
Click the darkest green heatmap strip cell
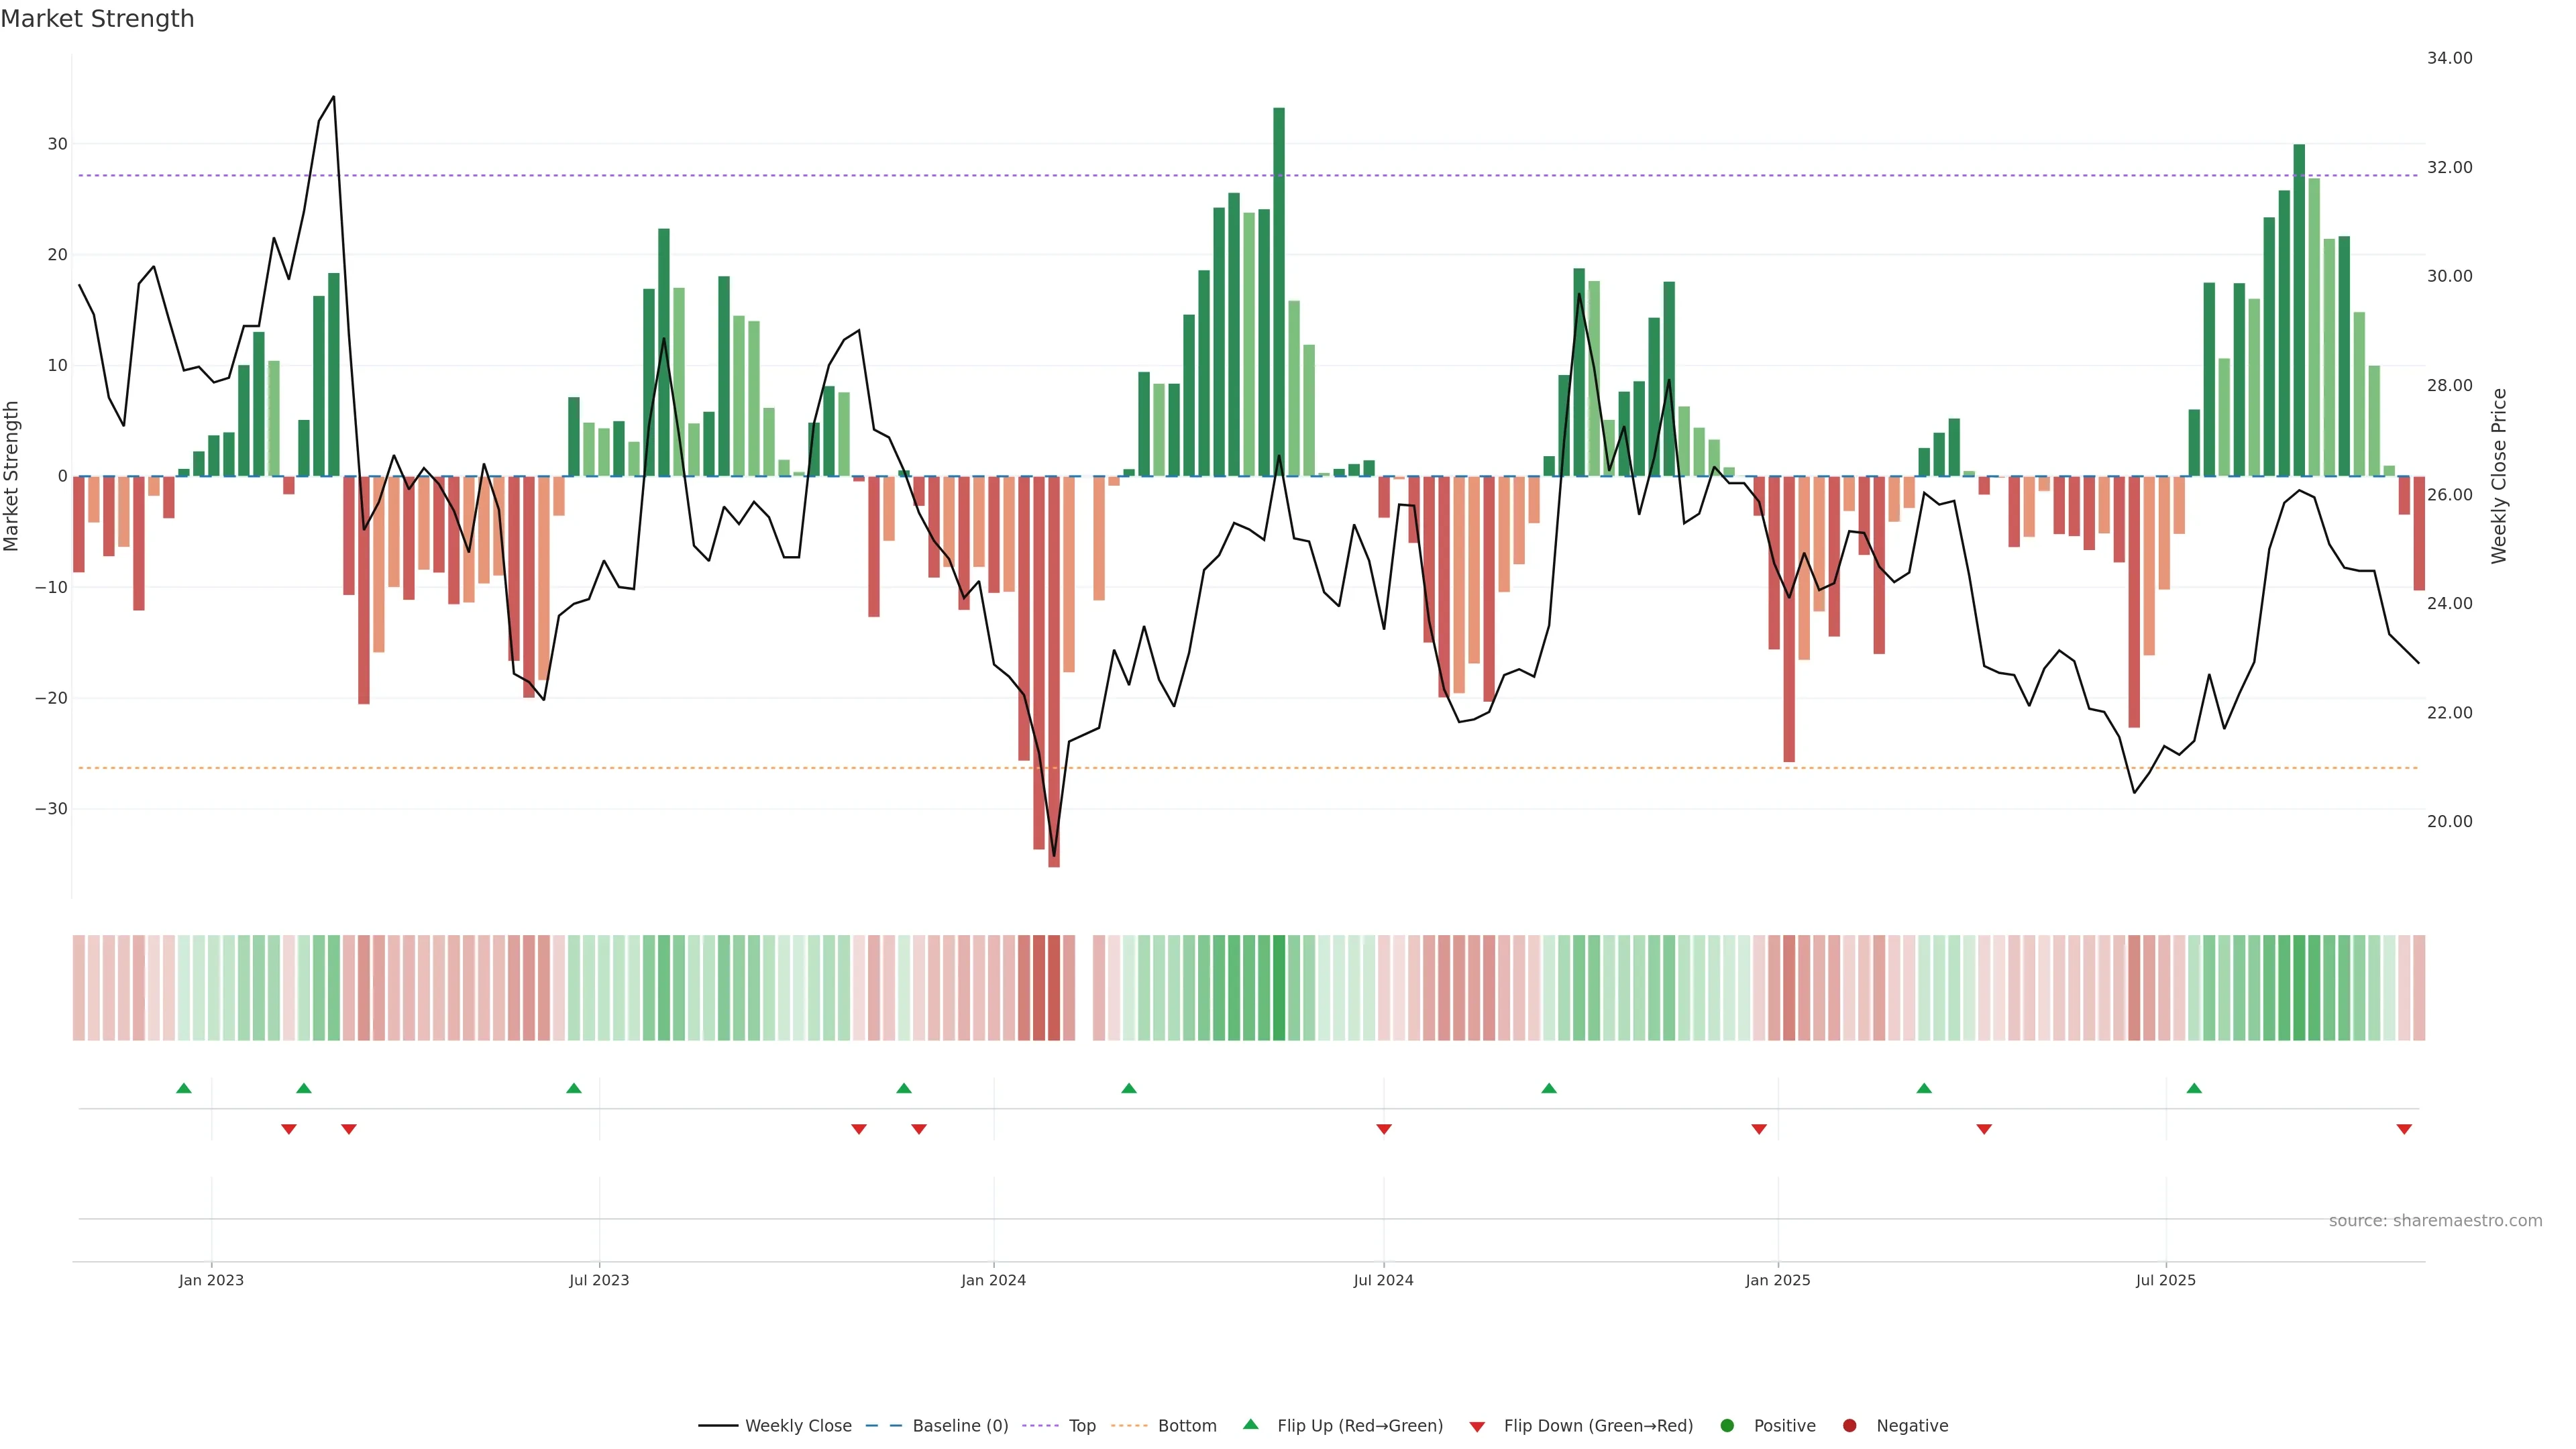click(x=1279, y=988)
